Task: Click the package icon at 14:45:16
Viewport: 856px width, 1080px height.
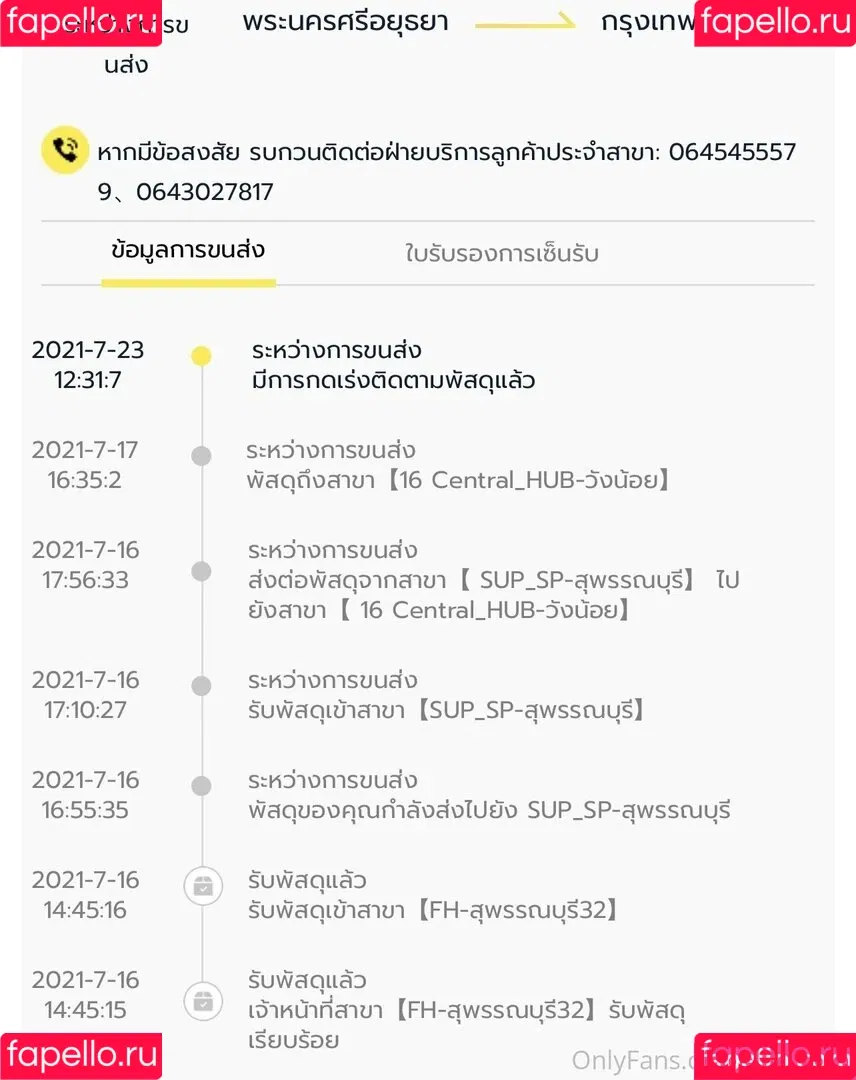Action: pyautogui.click(x=202, y=885)
